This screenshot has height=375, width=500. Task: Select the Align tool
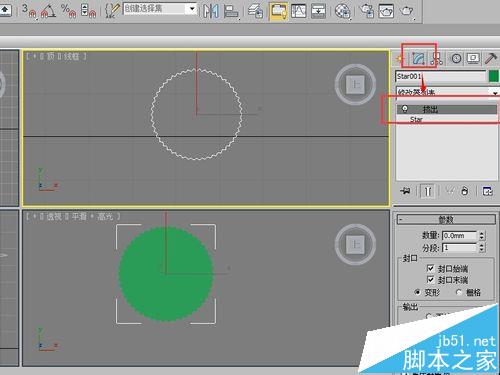pos(231,11)
